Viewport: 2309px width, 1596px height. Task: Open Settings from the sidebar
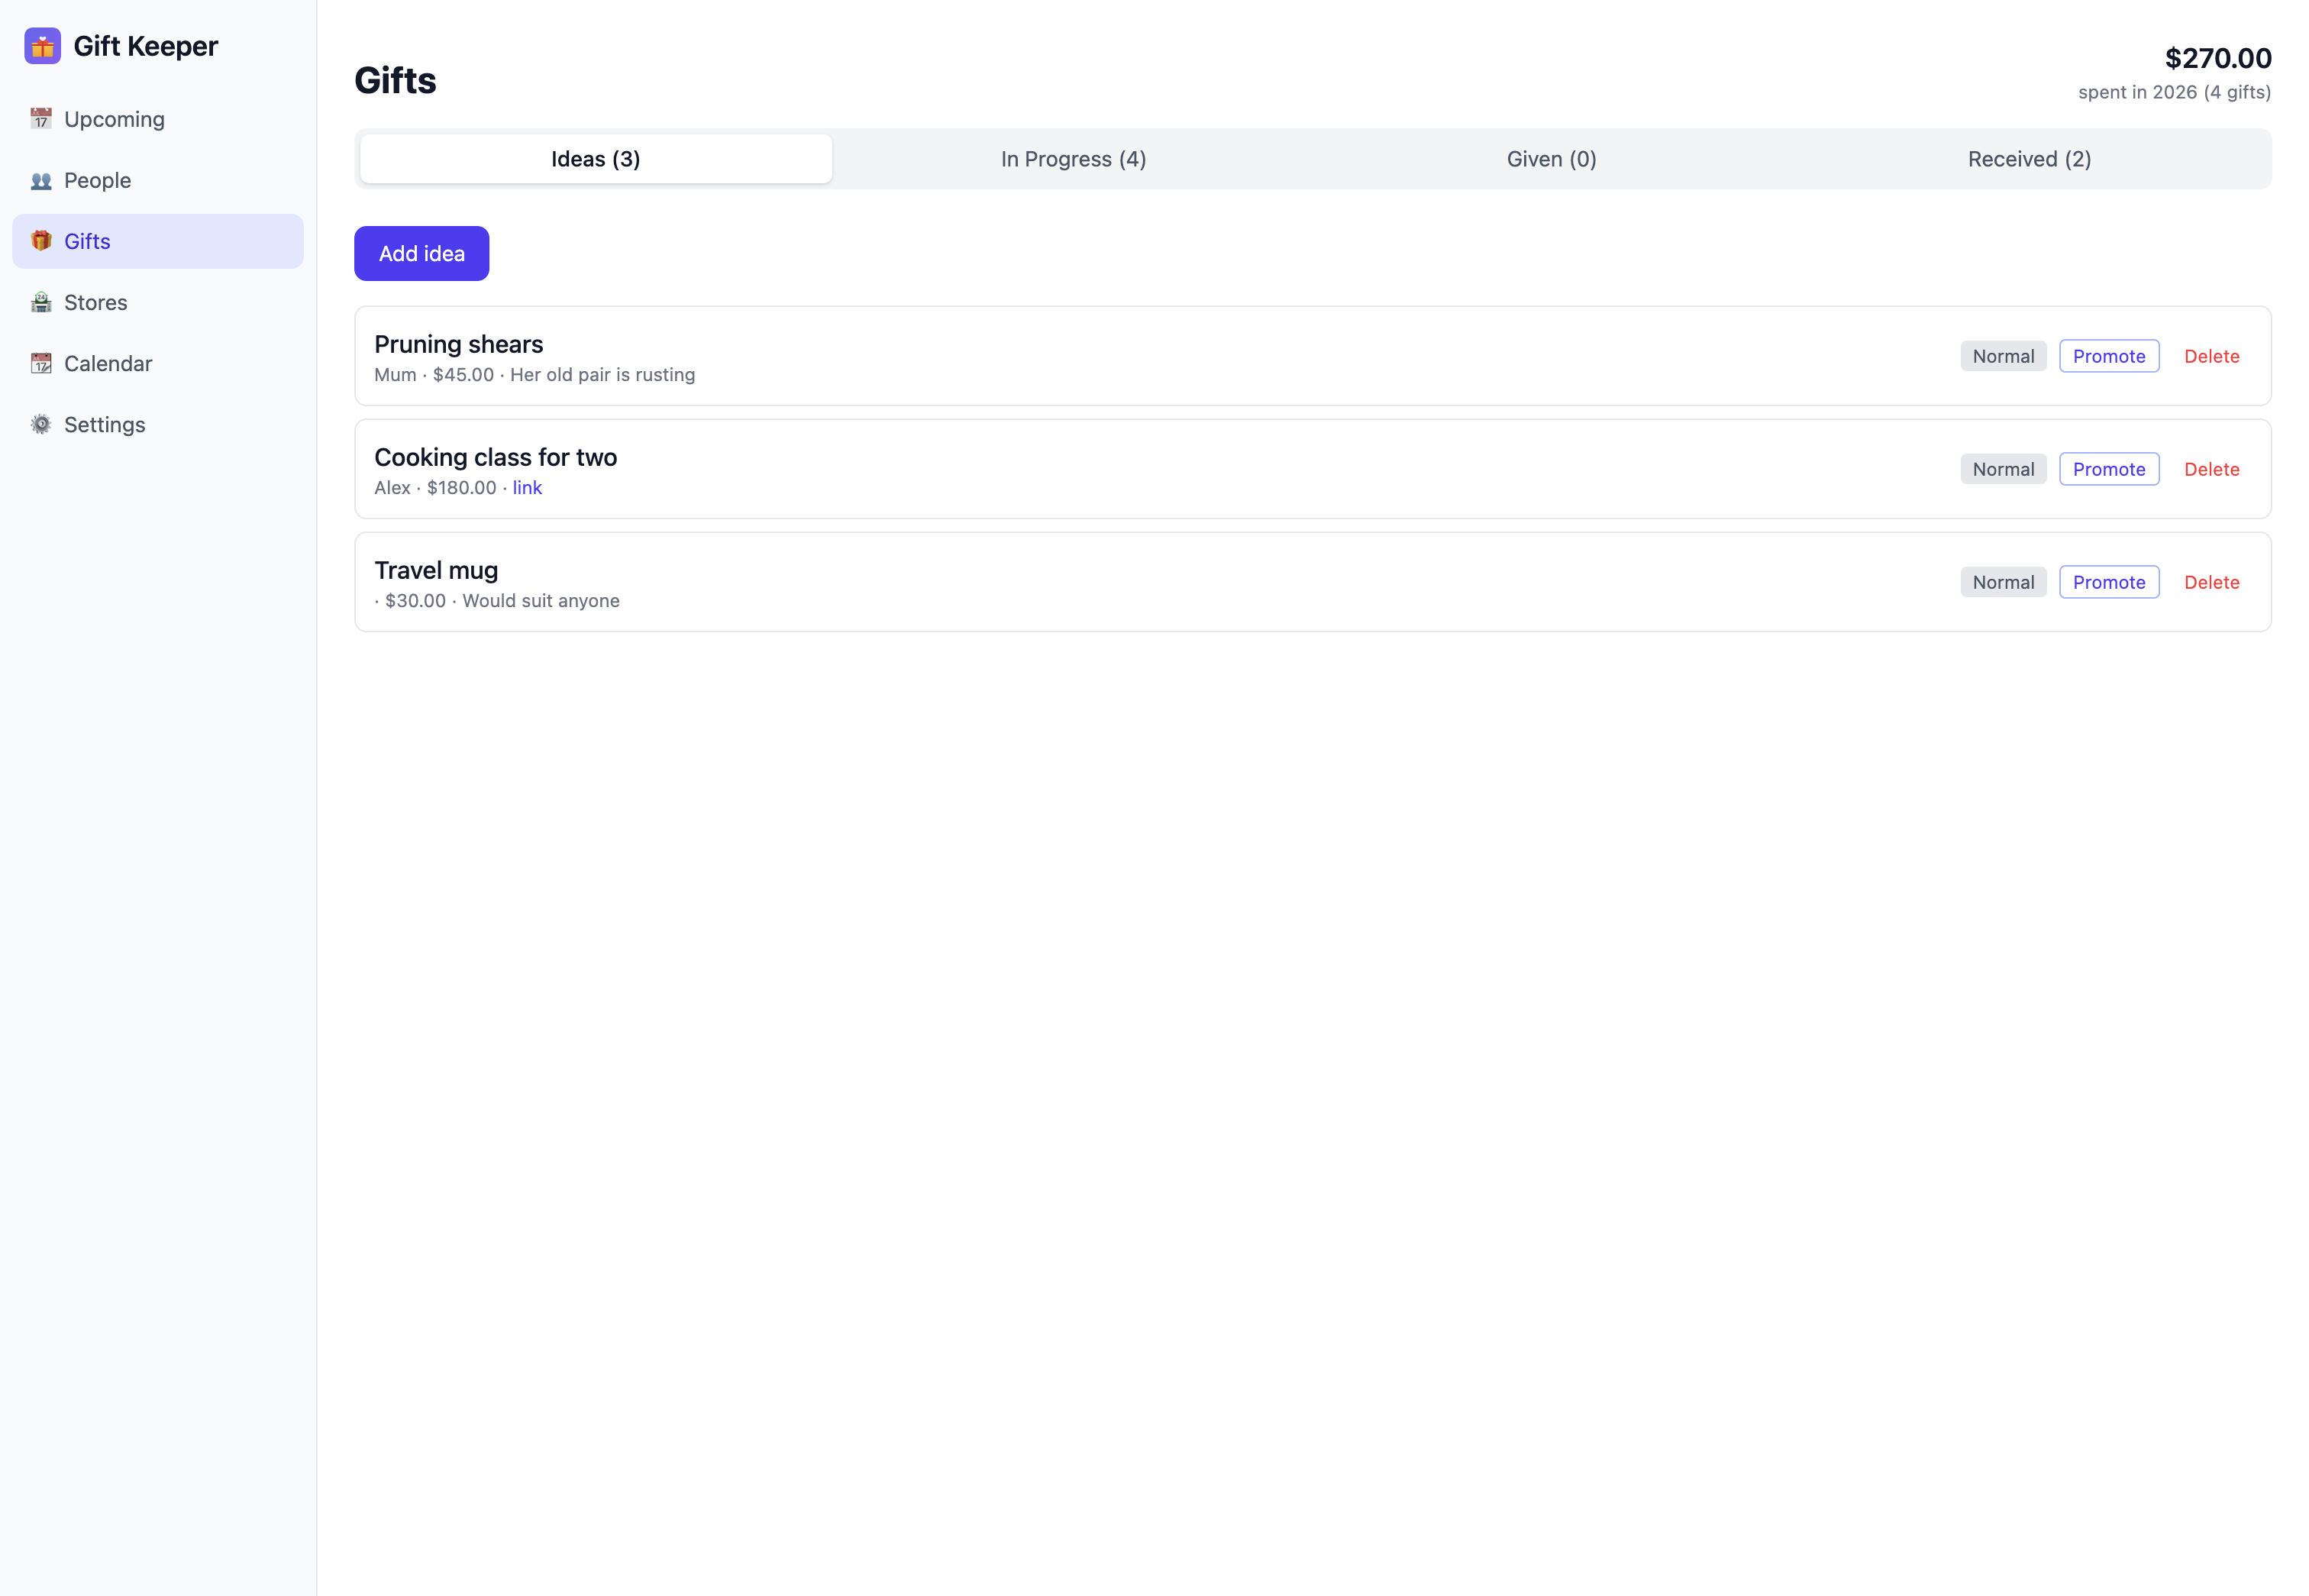pyautogui.click(x=158, y=424)
